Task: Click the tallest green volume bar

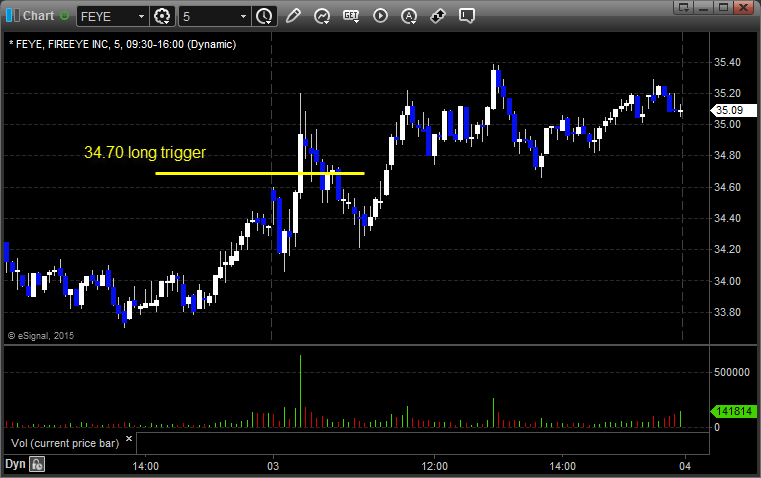Action: coord(300,391)
